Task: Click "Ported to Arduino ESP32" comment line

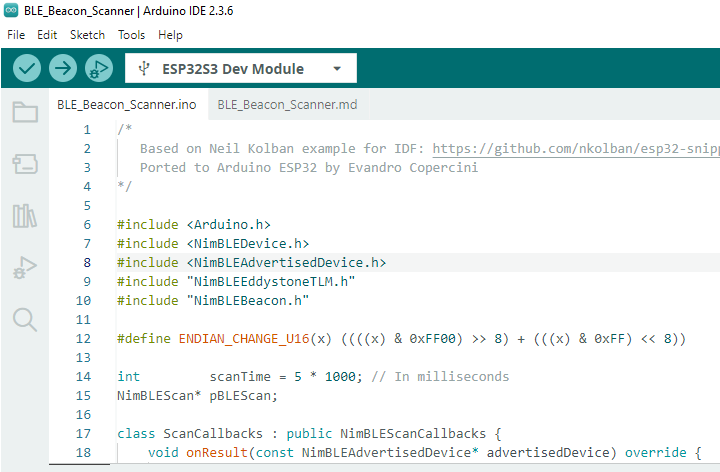Action: pyautogui.click(x=309, y=168)
